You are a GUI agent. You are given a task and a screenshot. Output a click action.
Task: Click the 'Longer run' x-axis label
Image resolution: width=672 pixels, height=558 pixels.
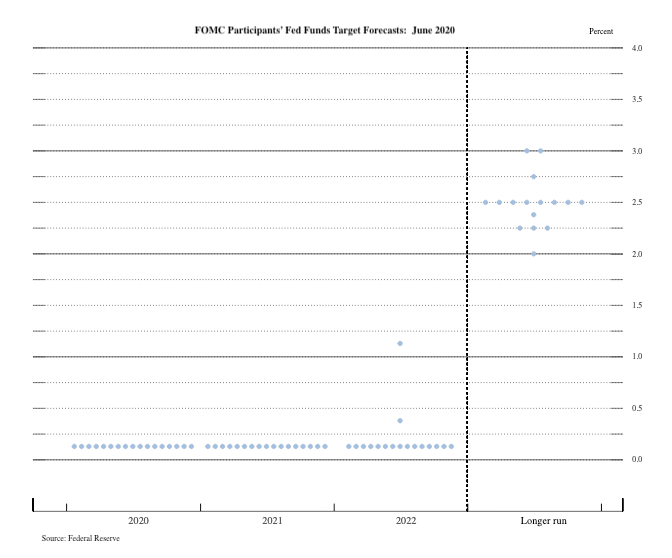tap(547, 521)
